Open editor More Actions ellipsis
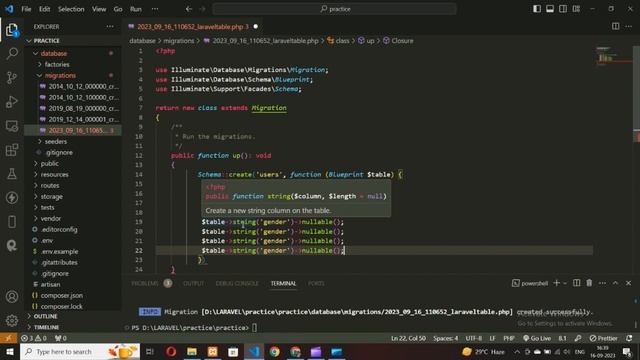The height and width of the screenshot is (360, 640). coord(628,26)
